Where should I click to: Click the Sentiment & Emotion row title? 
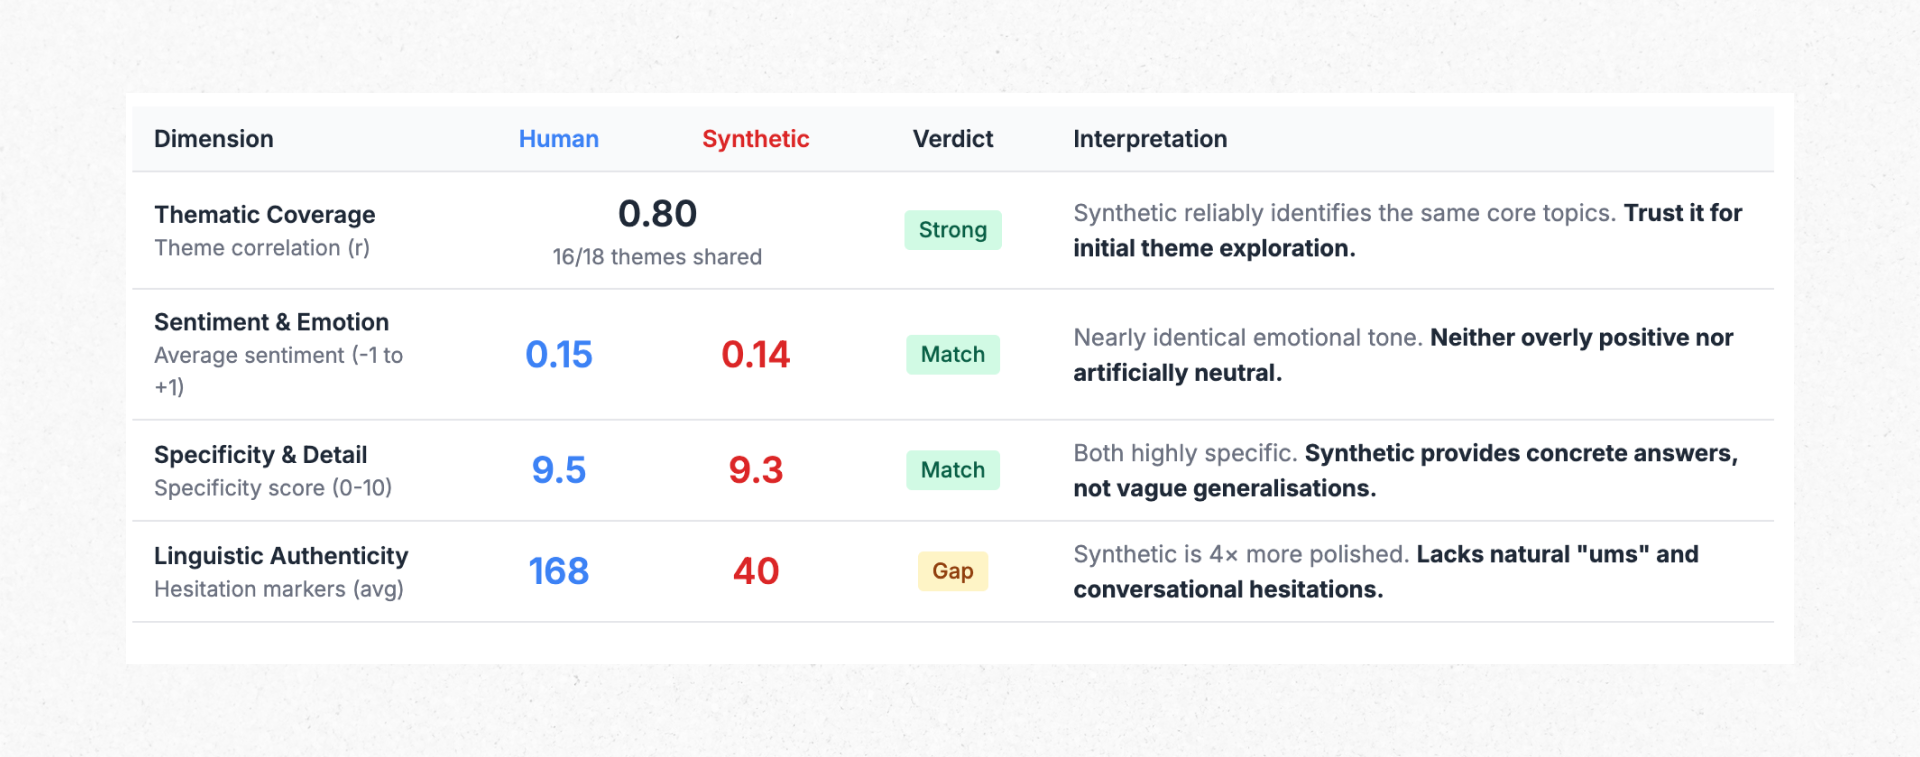pyautogui.click(x=271, y=322)
